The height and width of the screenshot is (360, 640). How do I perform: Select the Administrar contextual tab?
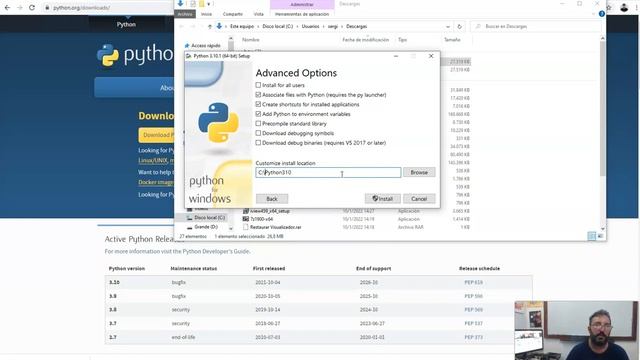pyautogui.click(x=302, y=4)
